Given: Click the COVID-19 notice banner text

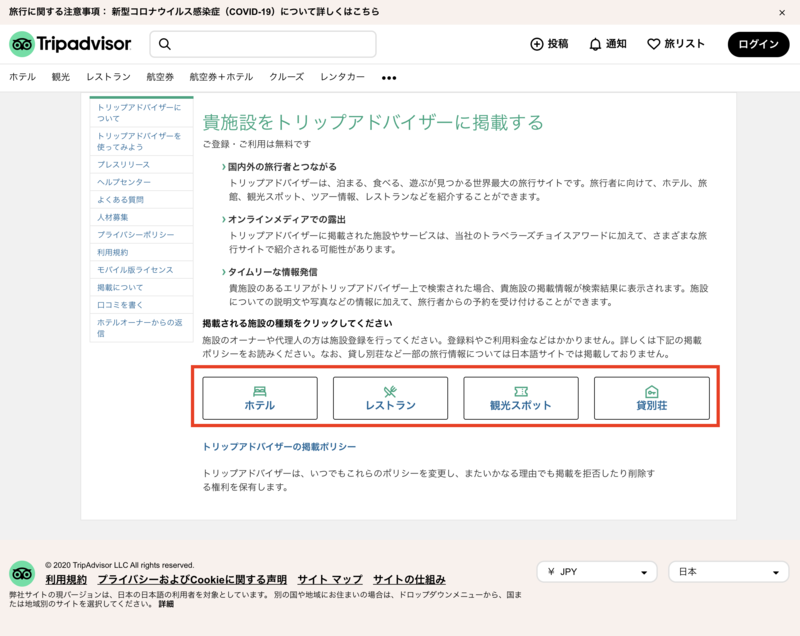Looking at the screenshot, I should 194,12.
